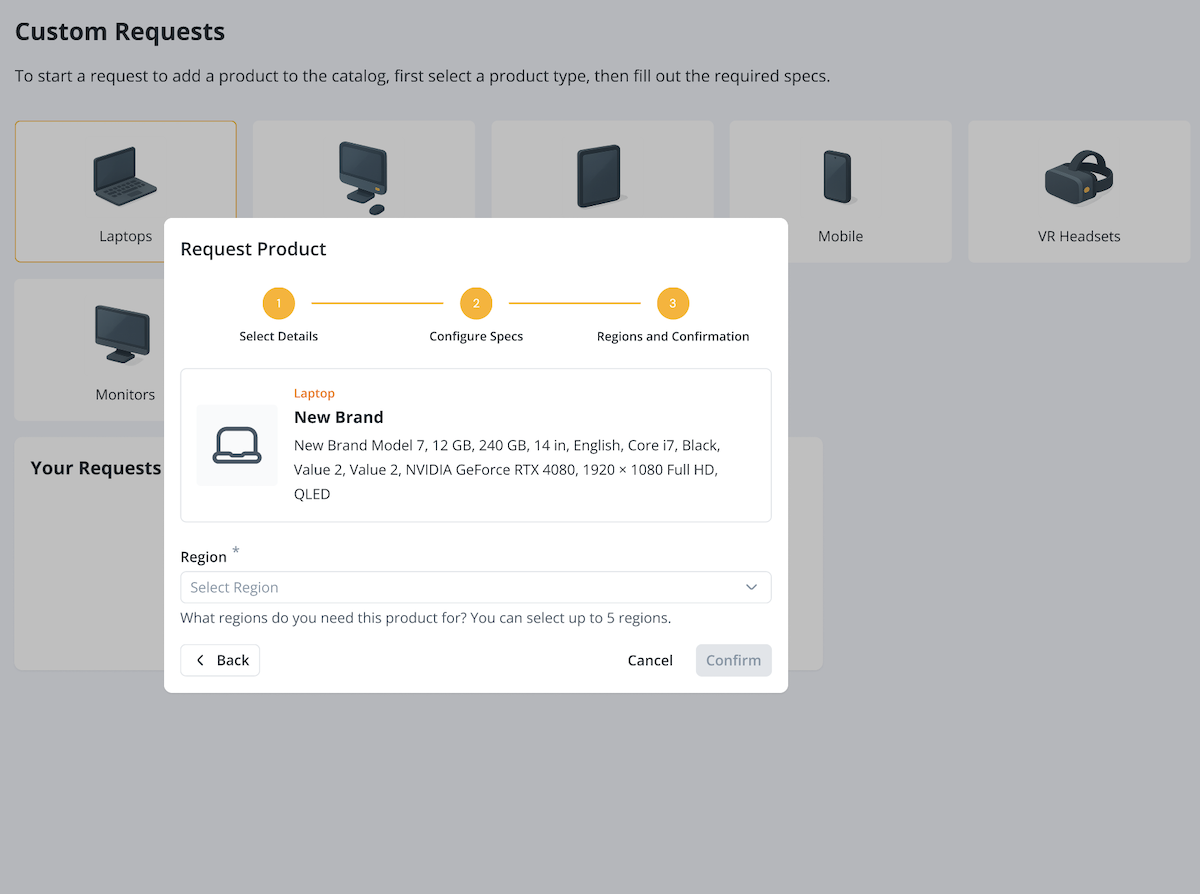Viewport: 1200px width, 894px height.
Task: Select the Mobile phone icon
Action: [x=838, y=178]
